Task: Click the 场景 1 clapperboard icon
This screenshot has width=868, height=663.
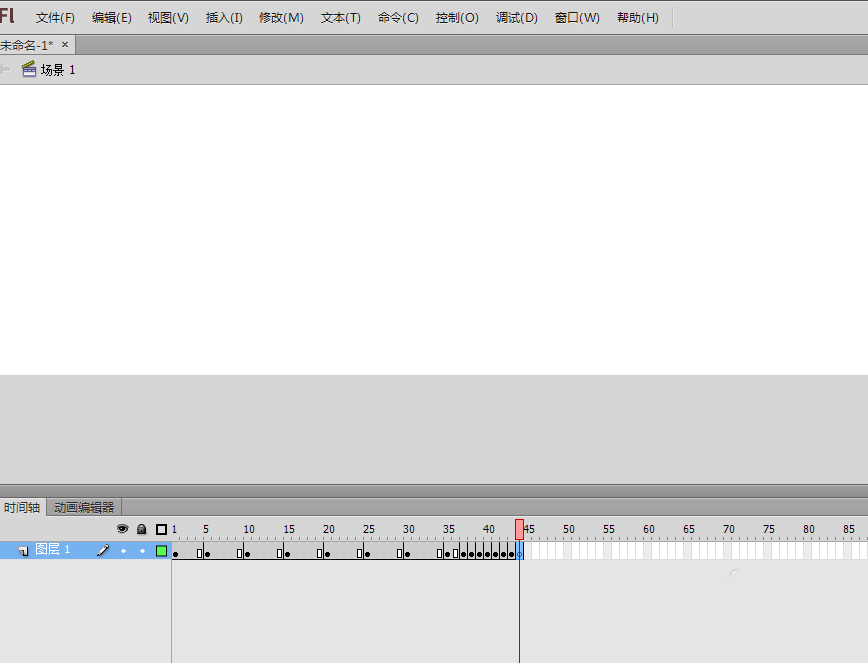Action: [x=29, y=69]
